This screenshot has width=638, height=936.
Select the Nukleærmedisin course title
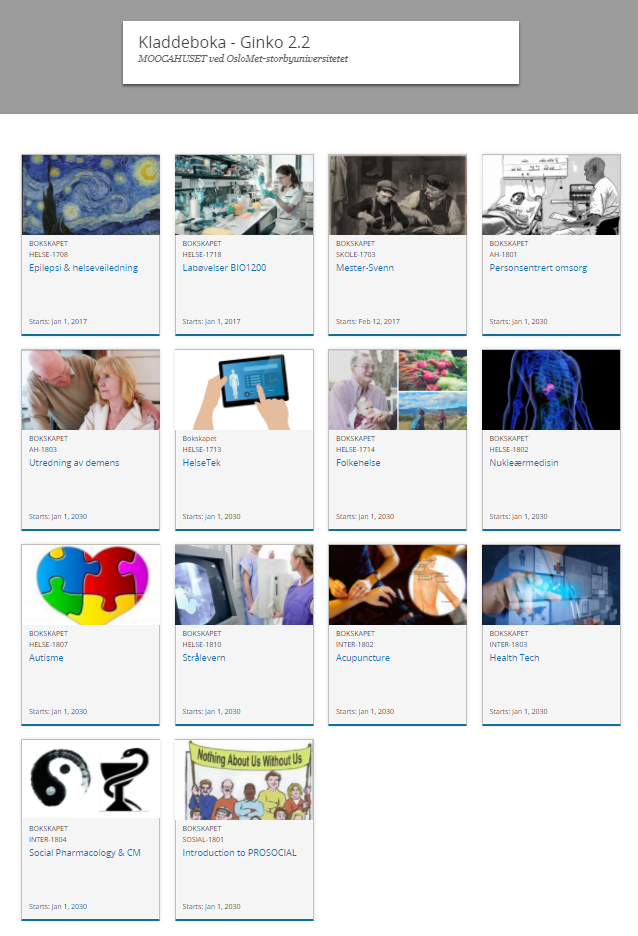pyautogui.click(x=524, y=463)
